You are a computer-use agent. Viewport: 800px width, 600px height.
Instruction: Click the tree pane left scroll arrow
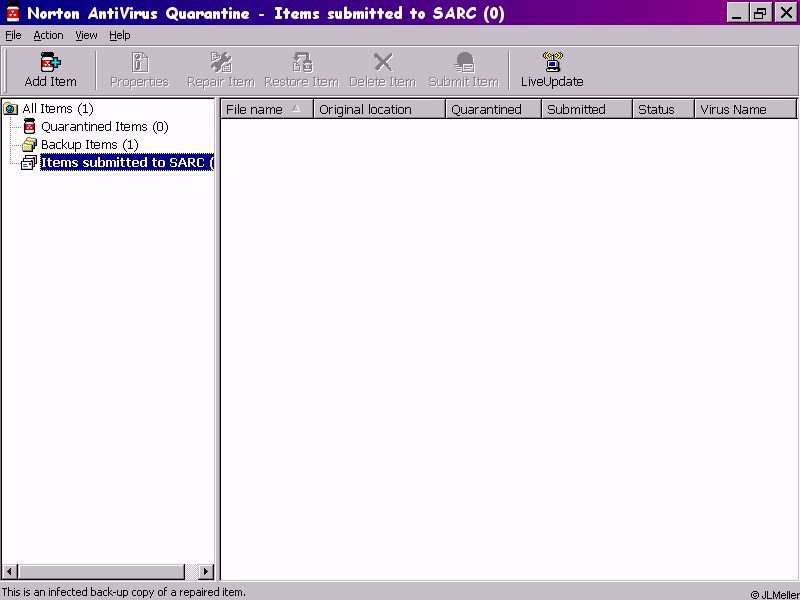pos(10,571)
